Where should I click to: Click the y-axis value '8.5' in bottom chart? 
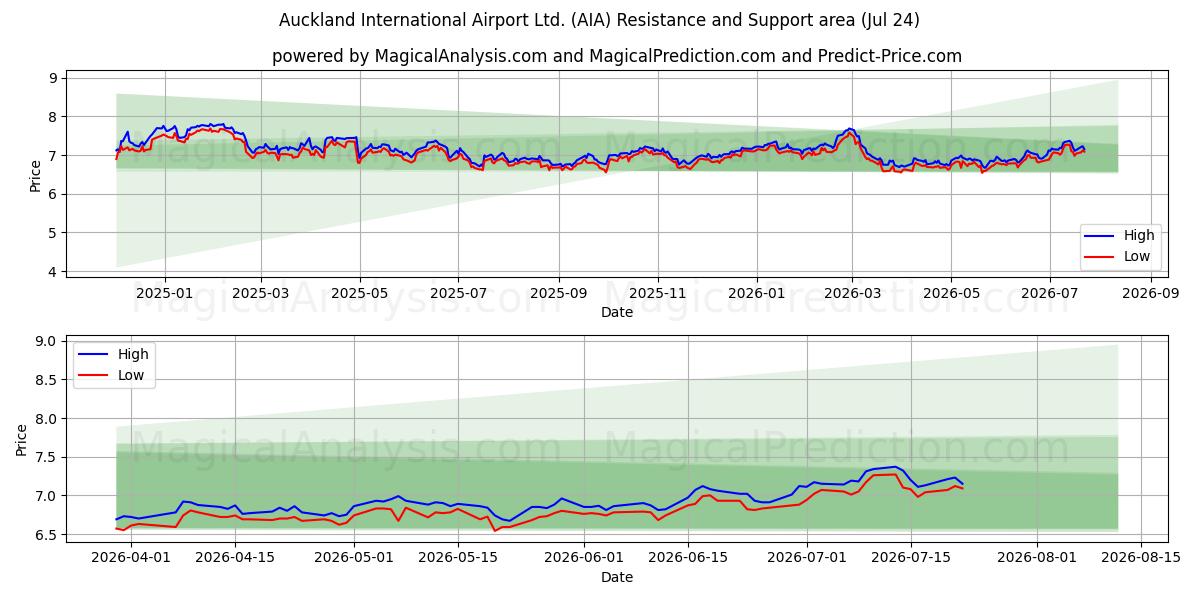pyautogui.click(x=48, y=380)
